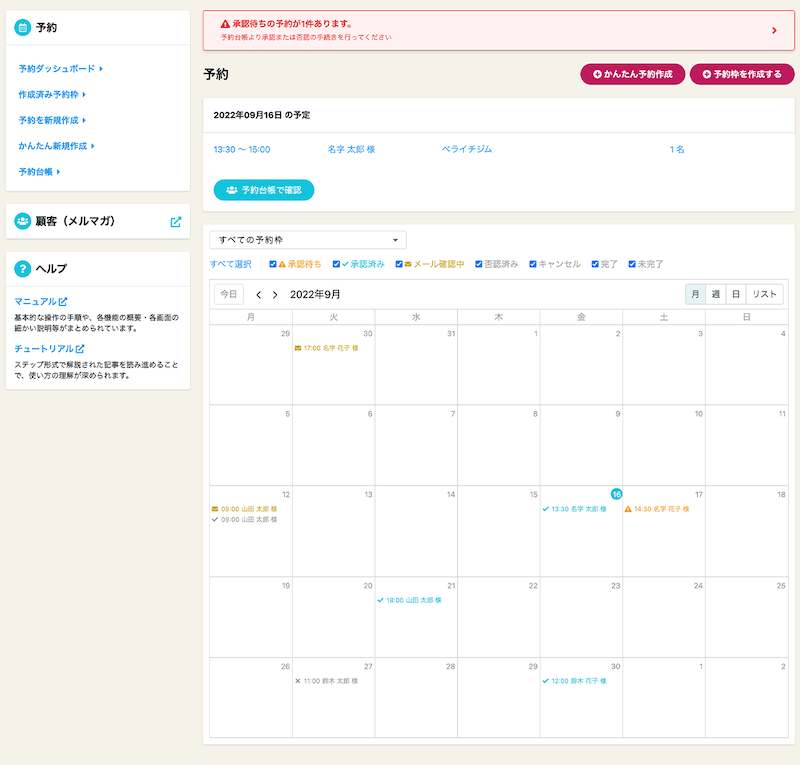Image resolution: width=800 pixels, height=765 pixels.
Task: Disable the メール確認中 filter checkbox
Action: 399,264
